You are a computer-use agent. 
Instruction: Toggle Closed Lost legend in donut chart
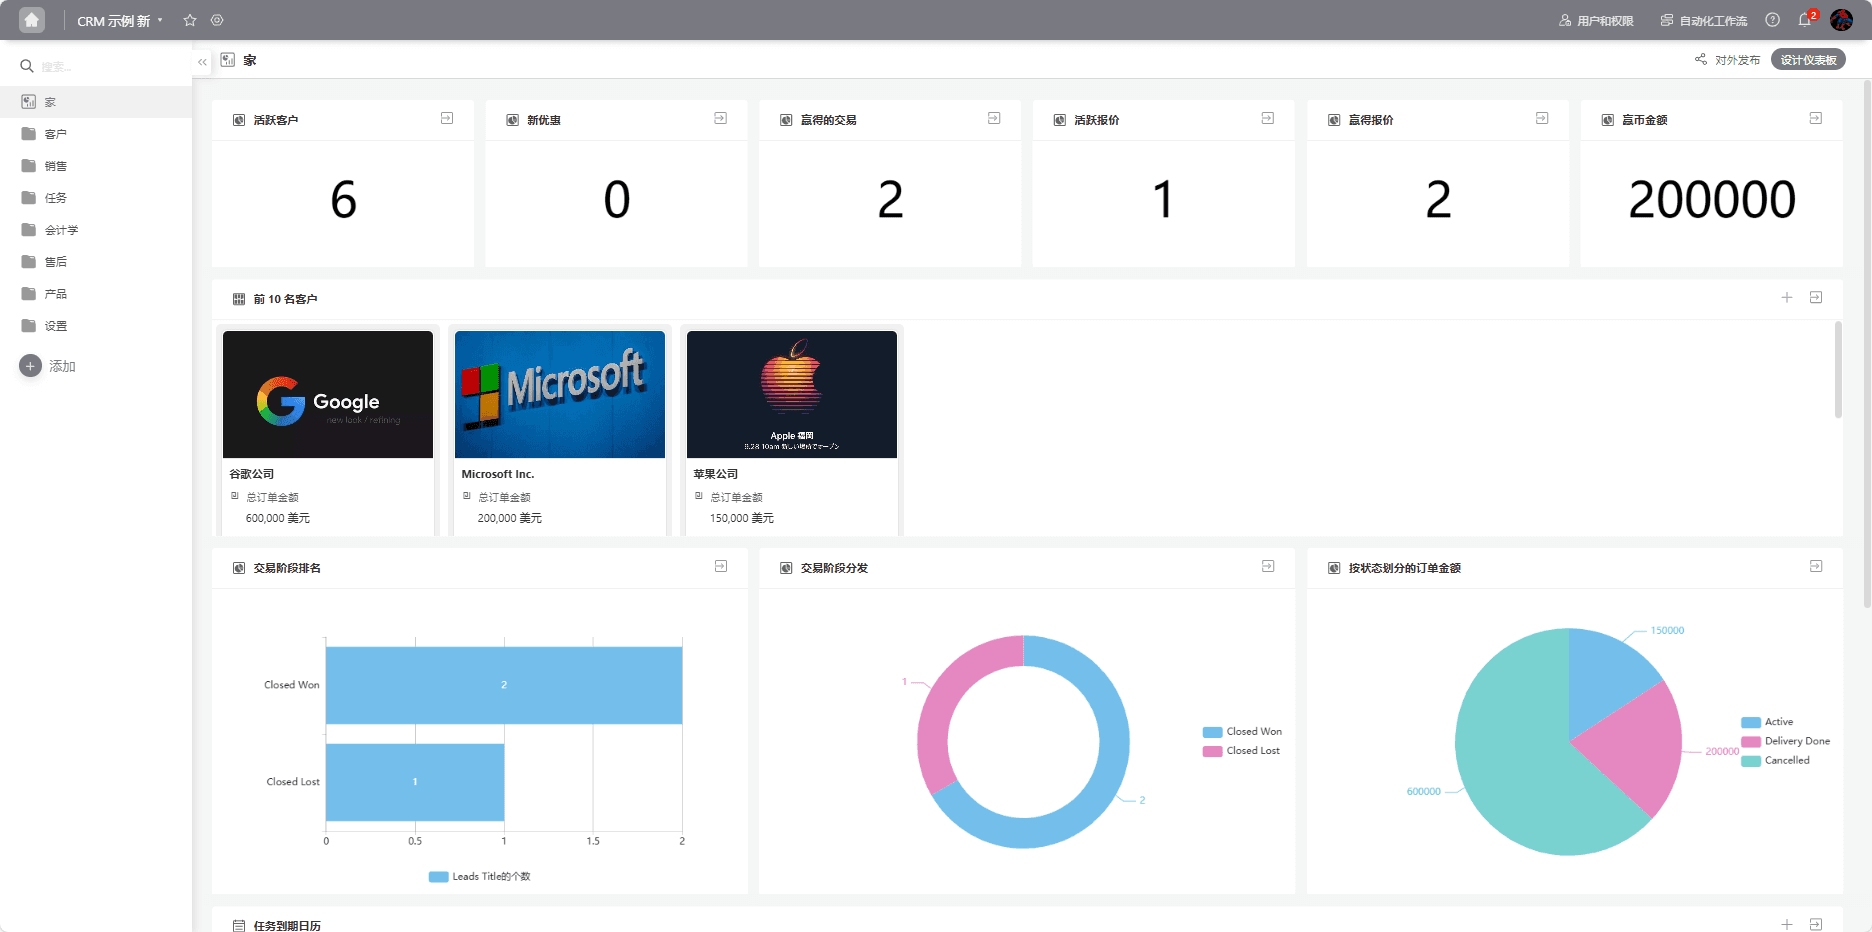[1242, 751]
